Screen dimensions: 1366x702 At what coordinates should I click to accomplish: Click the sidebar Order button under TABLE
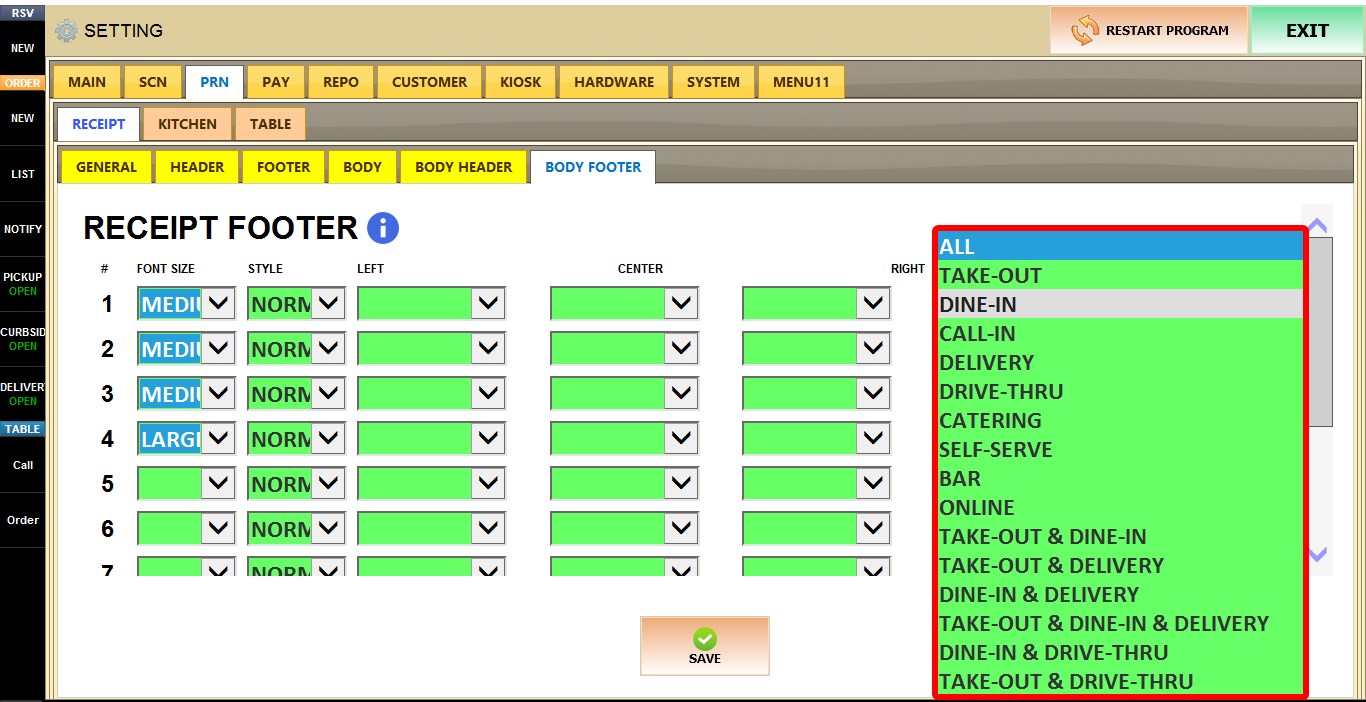pyautogui.click(x=22, y=520)
